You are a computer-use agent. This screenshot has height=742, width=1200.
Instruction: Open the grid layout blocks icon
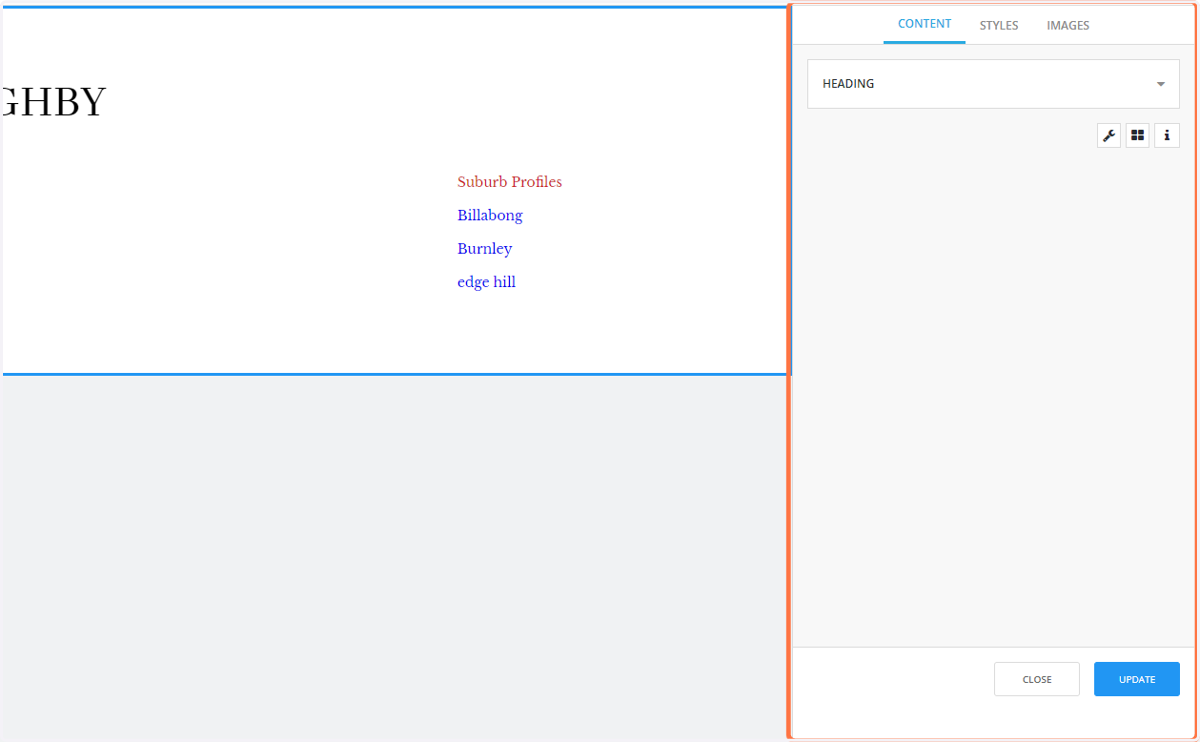1138,136
